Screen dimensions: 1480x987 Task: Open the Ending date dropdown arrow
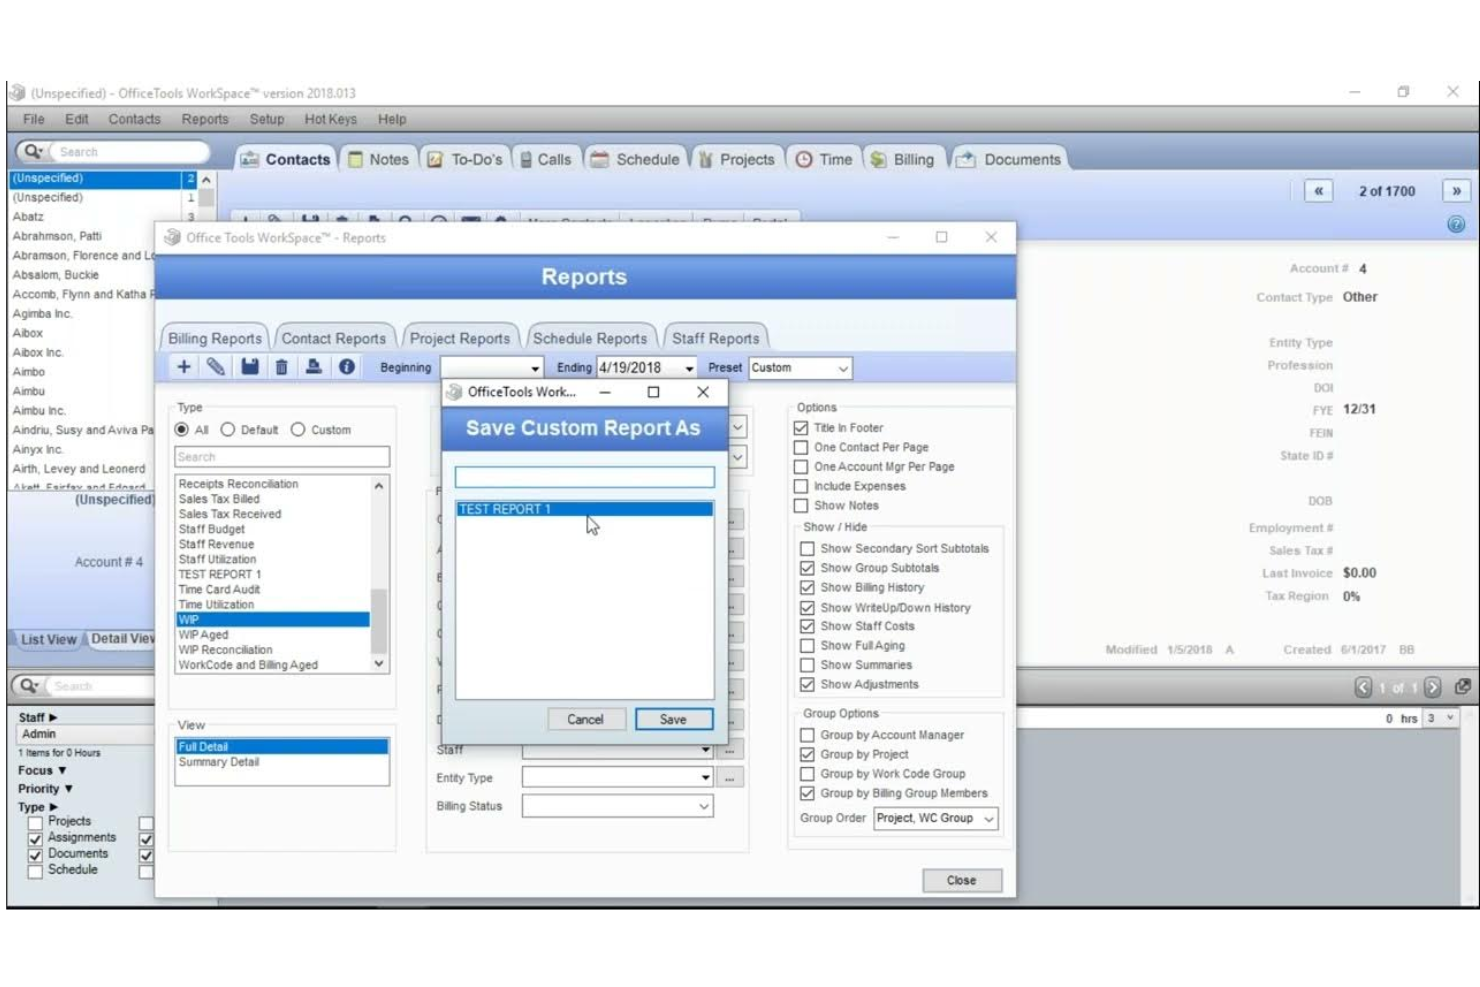[689, 368]
